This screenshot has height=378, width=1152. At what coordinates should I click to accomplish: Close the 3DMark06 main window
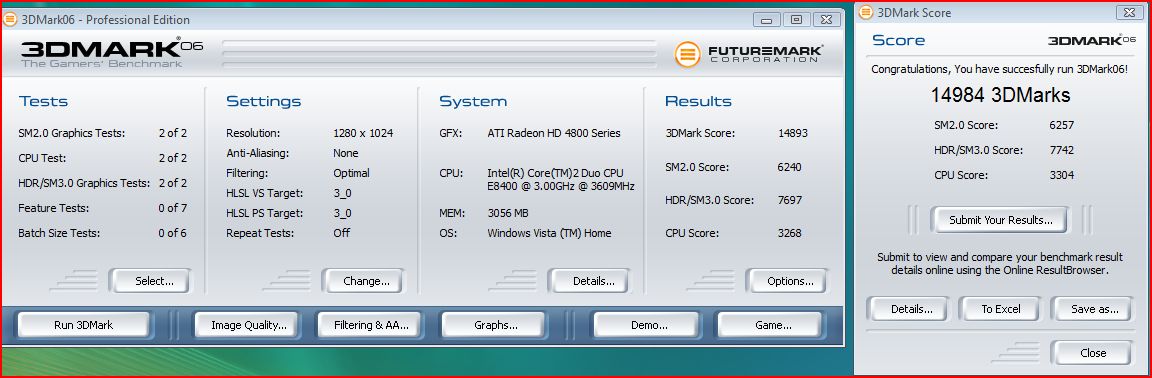coord(826,20)
